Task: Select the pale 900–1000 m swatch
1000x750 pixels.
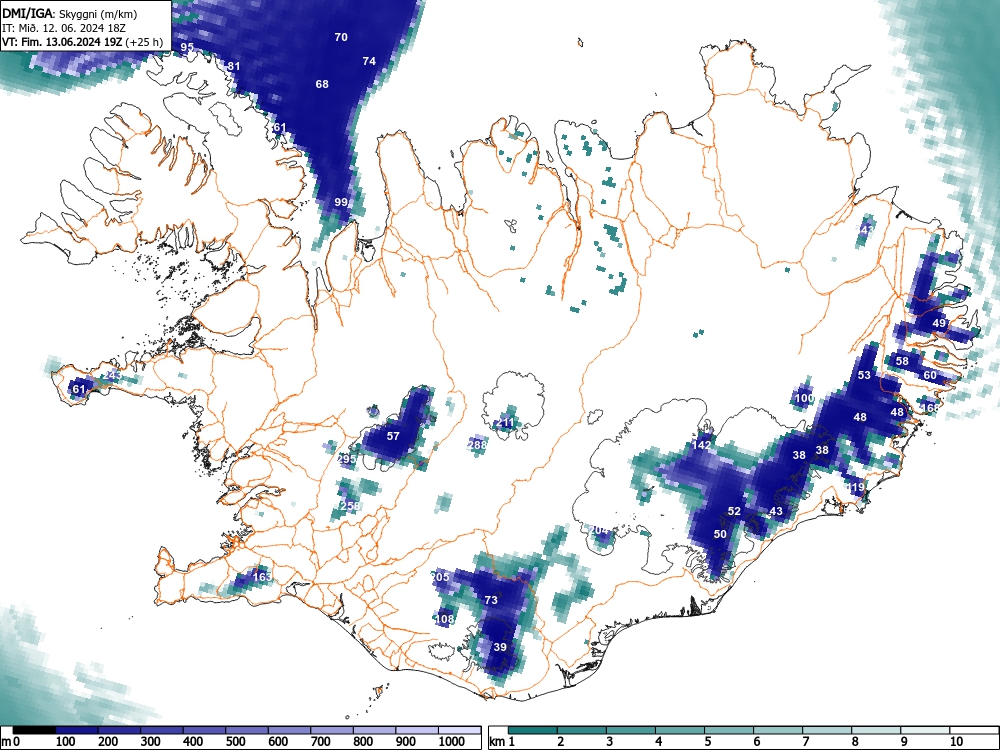Action: tap(417, 730)
